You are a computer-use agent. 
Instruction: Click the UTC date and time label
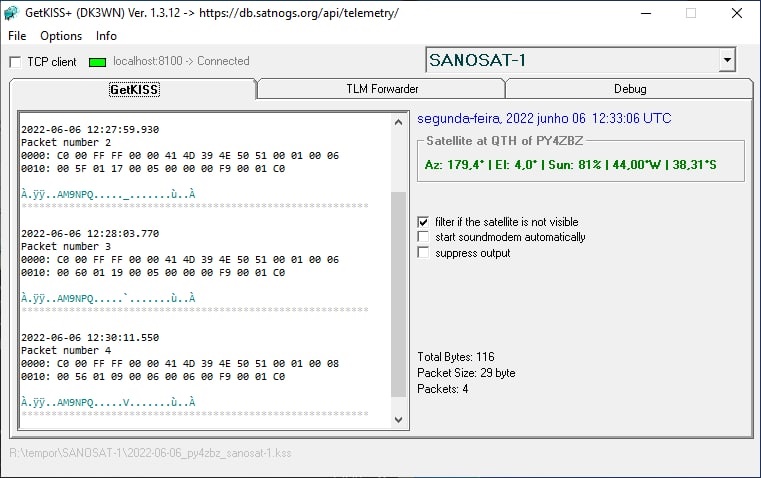pyautogui.click(x=544, y=118)
